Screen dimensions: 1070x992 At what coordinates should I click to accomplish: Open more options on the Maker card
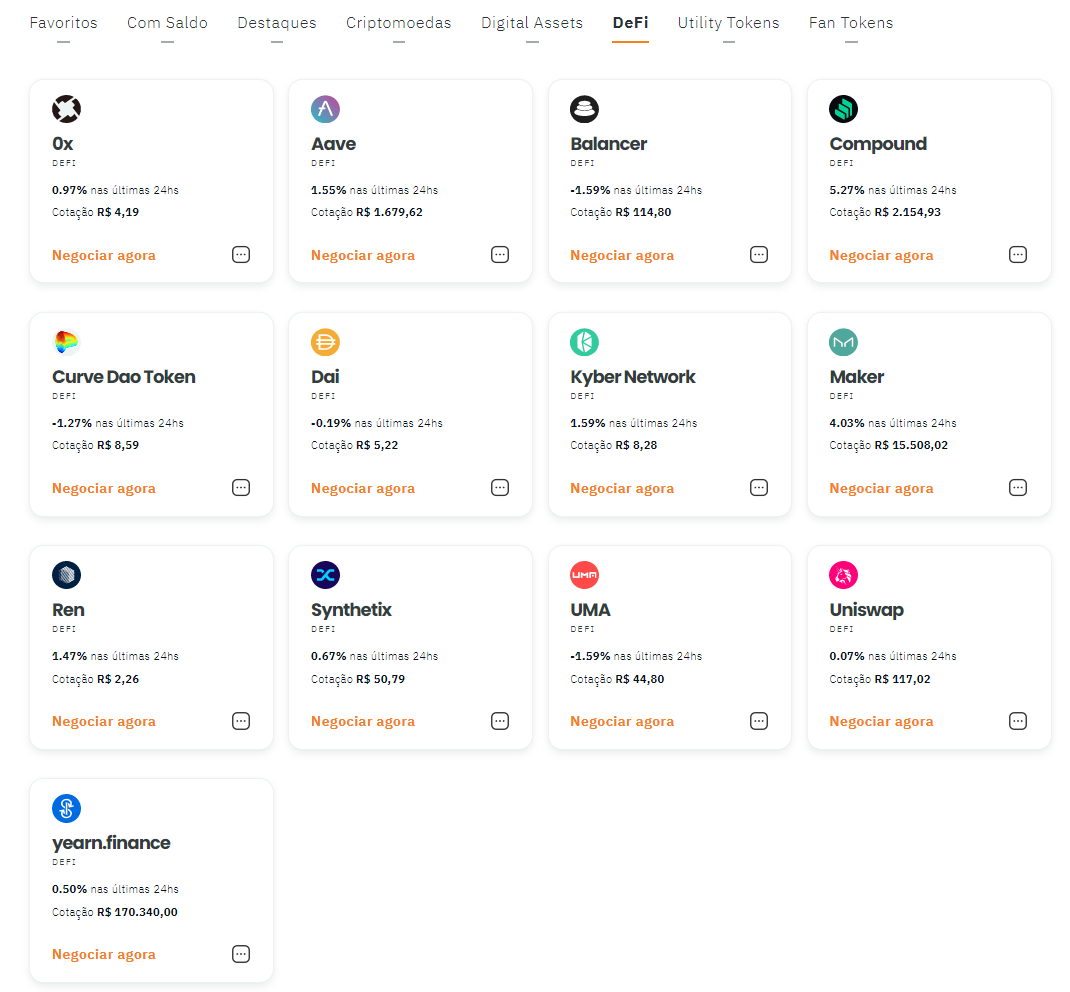pyautogui.click(x=1018, y=488)
